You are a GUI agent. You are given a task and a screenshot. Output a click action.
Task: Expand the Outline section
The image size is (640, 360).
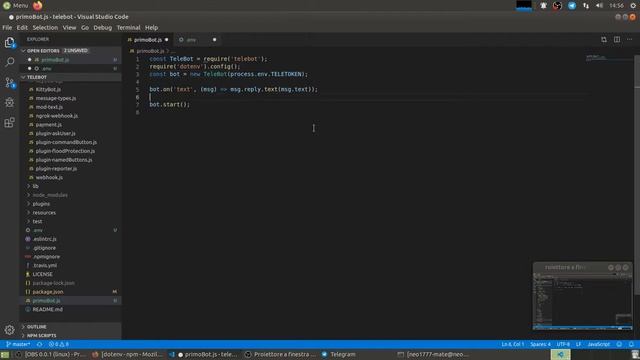(71, 327)
